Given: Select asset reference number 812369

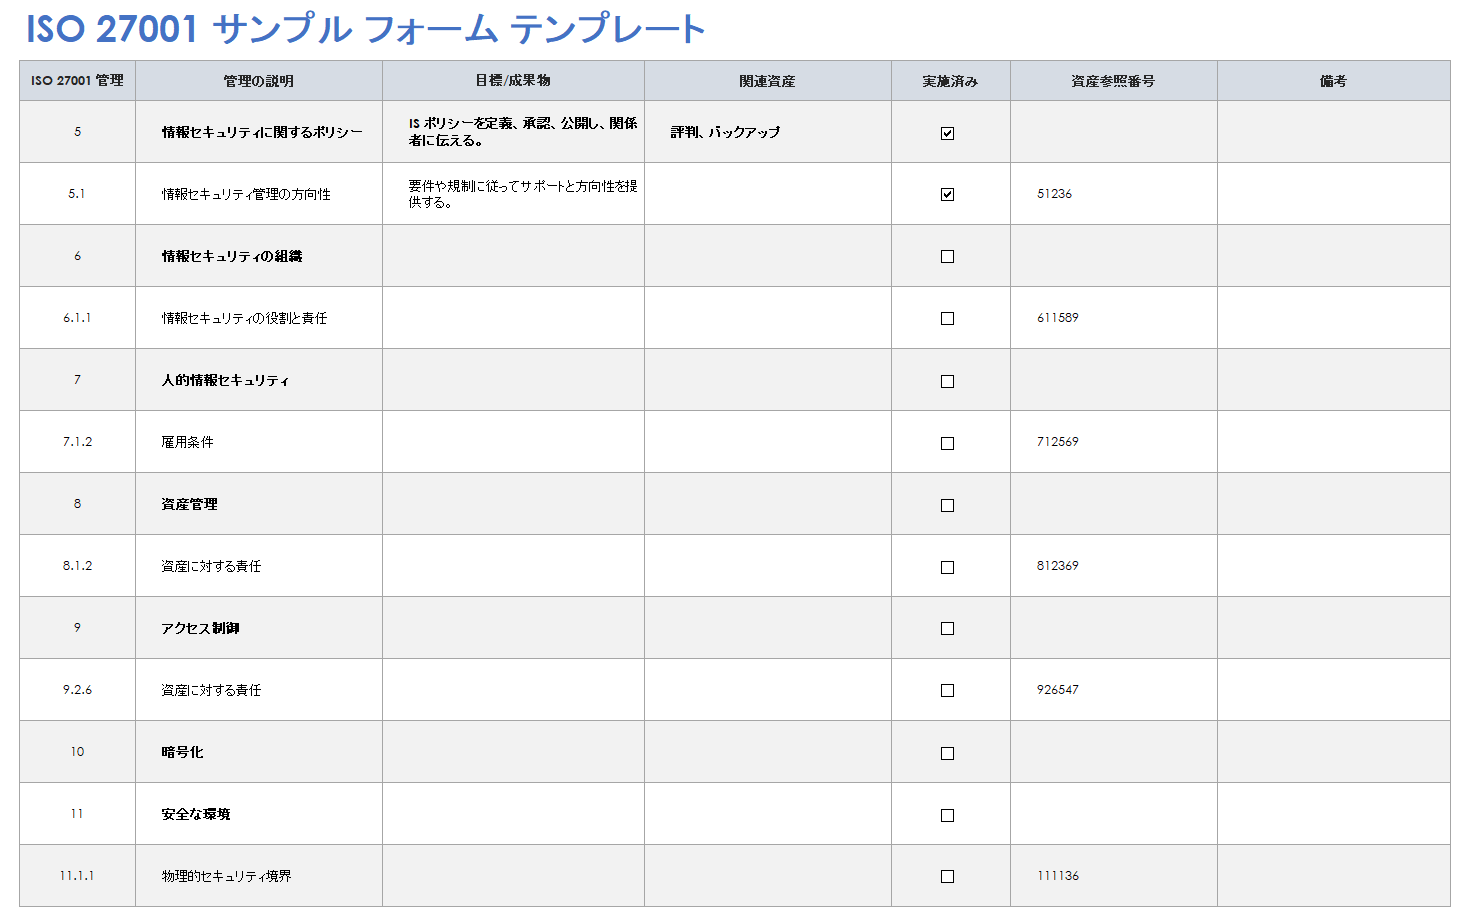Looking at the screenshot, I should pyautogui.click(x=1058, y=566).
